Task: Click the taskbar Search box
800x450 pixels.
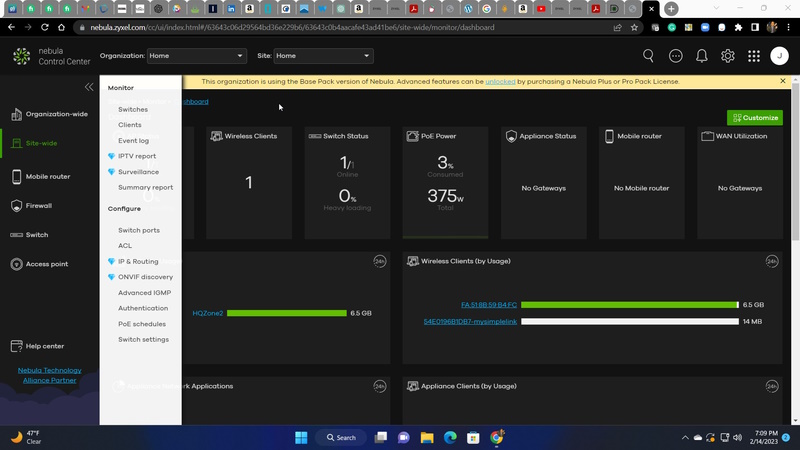Action: 341,438
